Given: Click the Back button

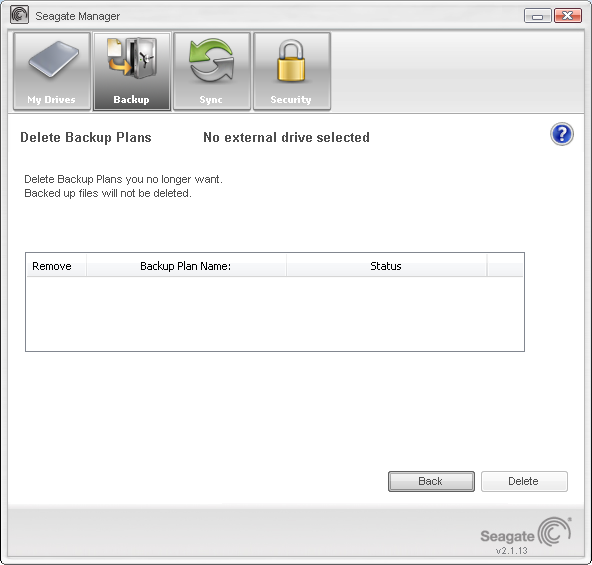Looking at the screenshot, I should point(431,481).
